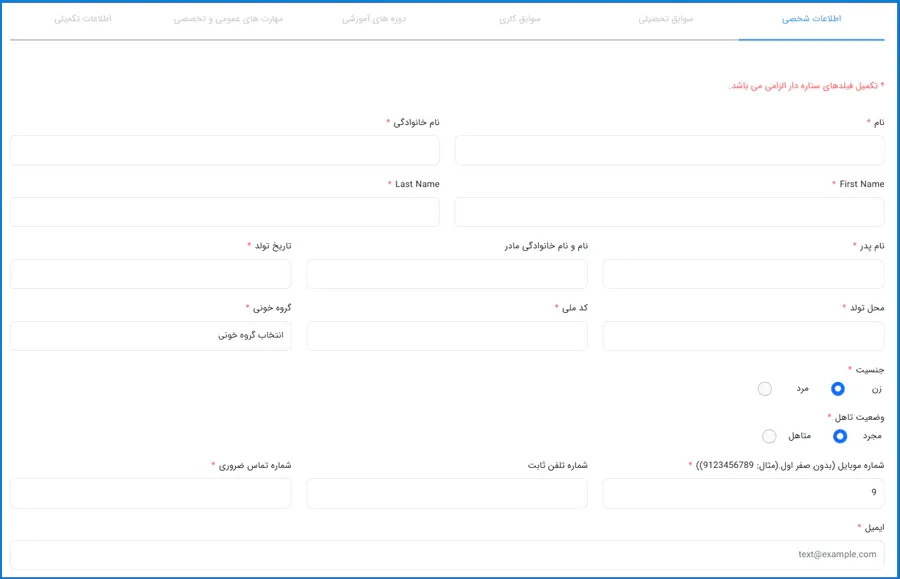The width and height of the screenshot is (900, 579).
Task: Choose متاهل marital status option
Action: pos(769,436)
